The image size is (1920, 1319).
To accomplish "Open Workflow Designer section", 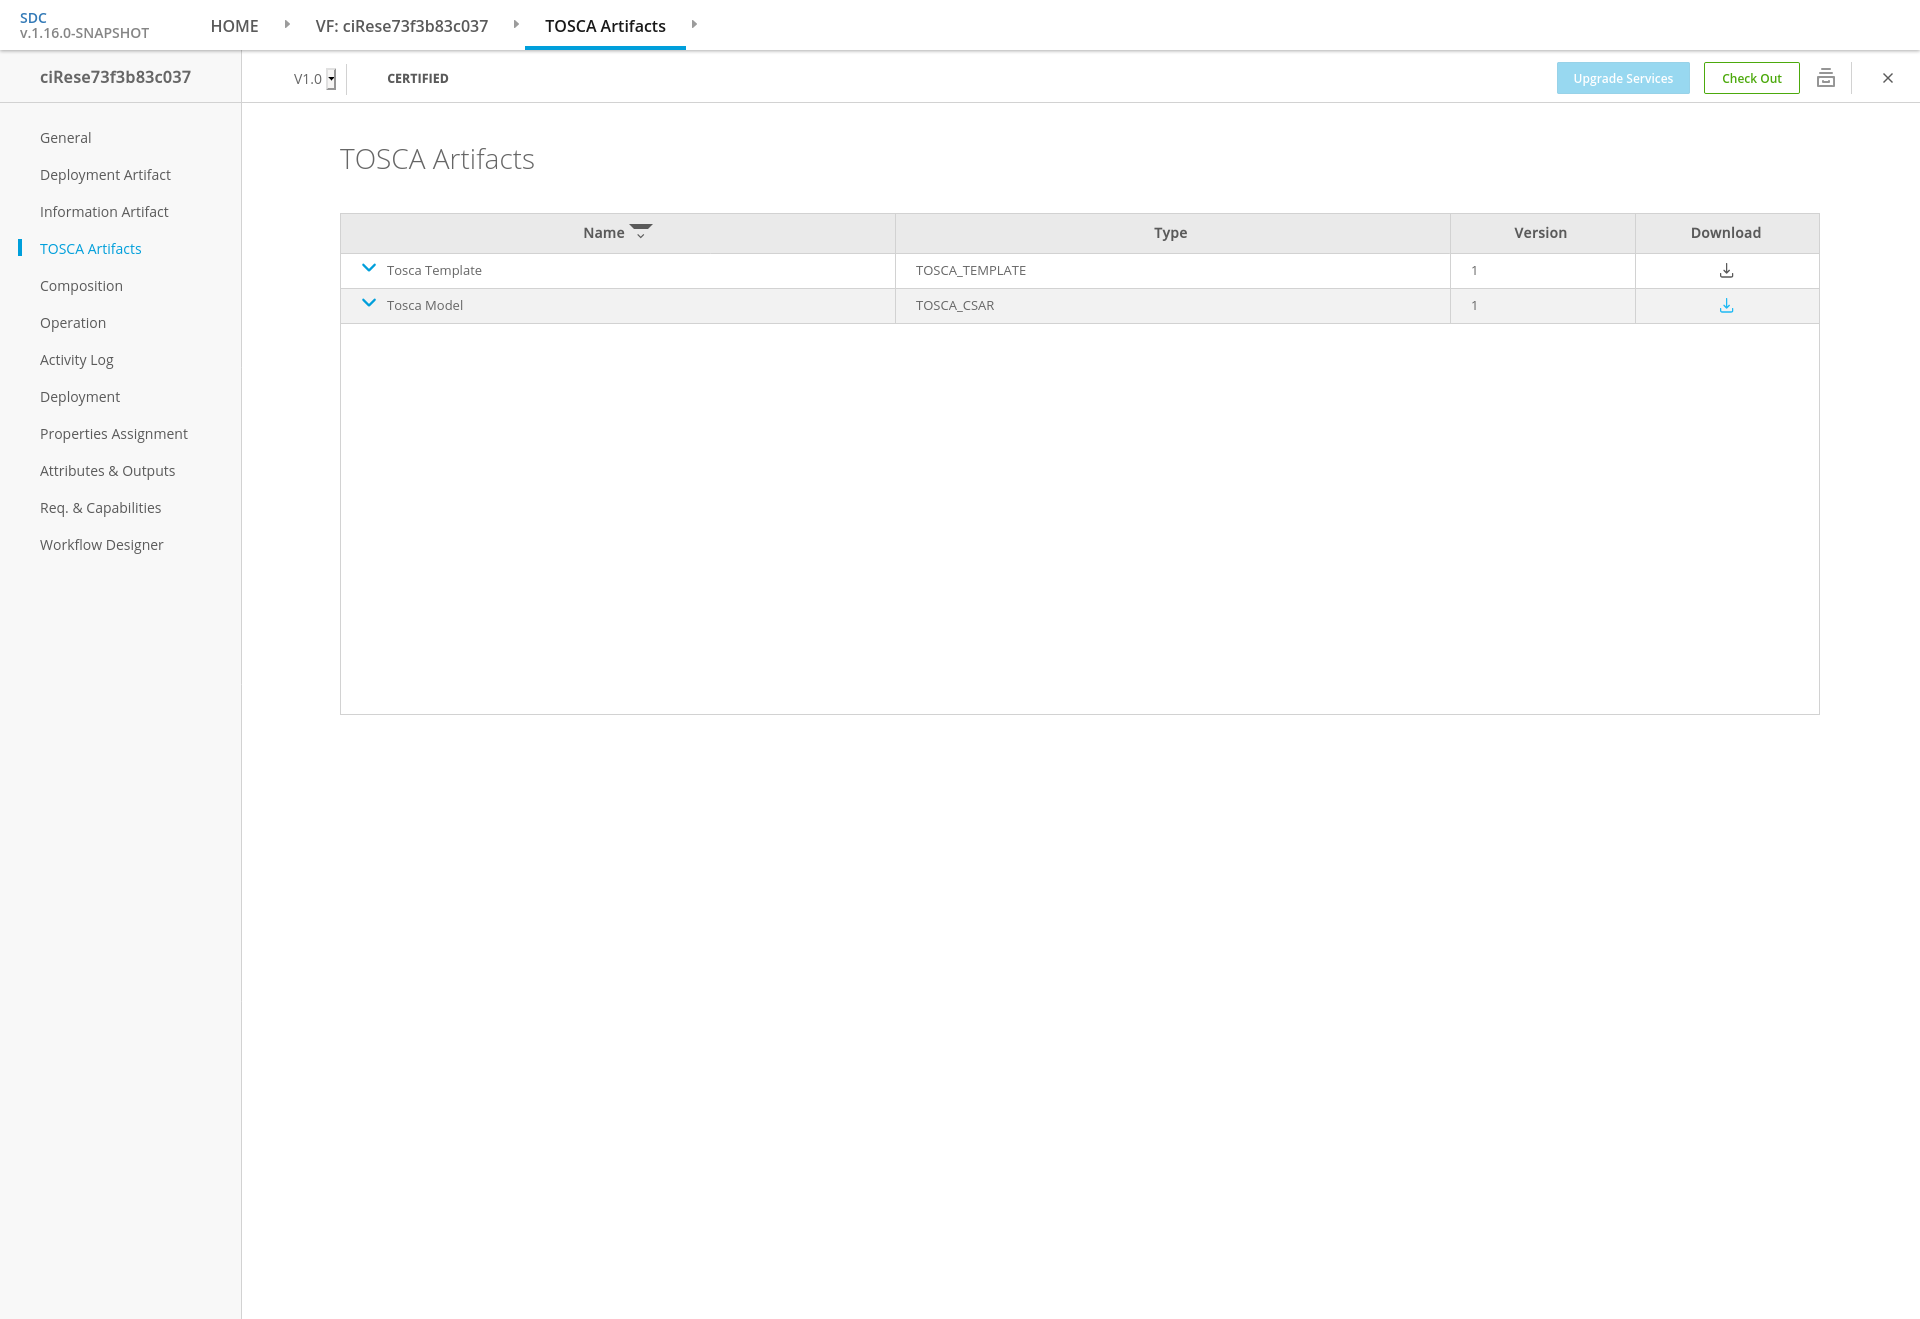I will point(101,545).
